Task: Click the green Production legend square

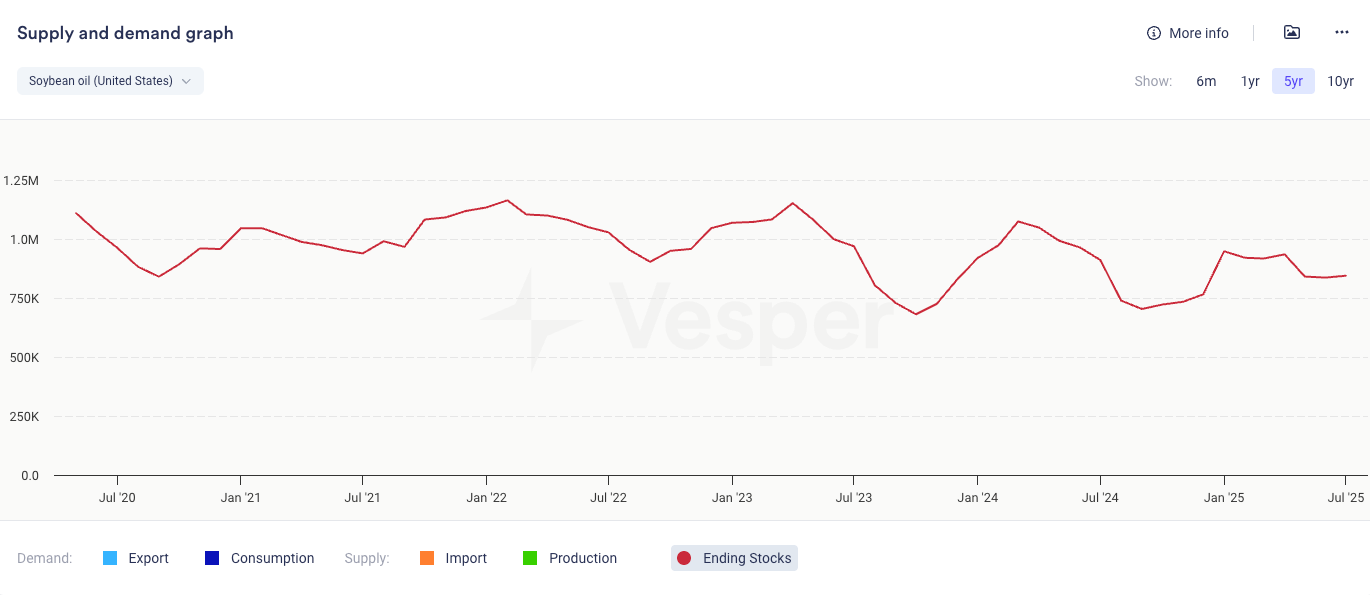Action: coord(530,558)
